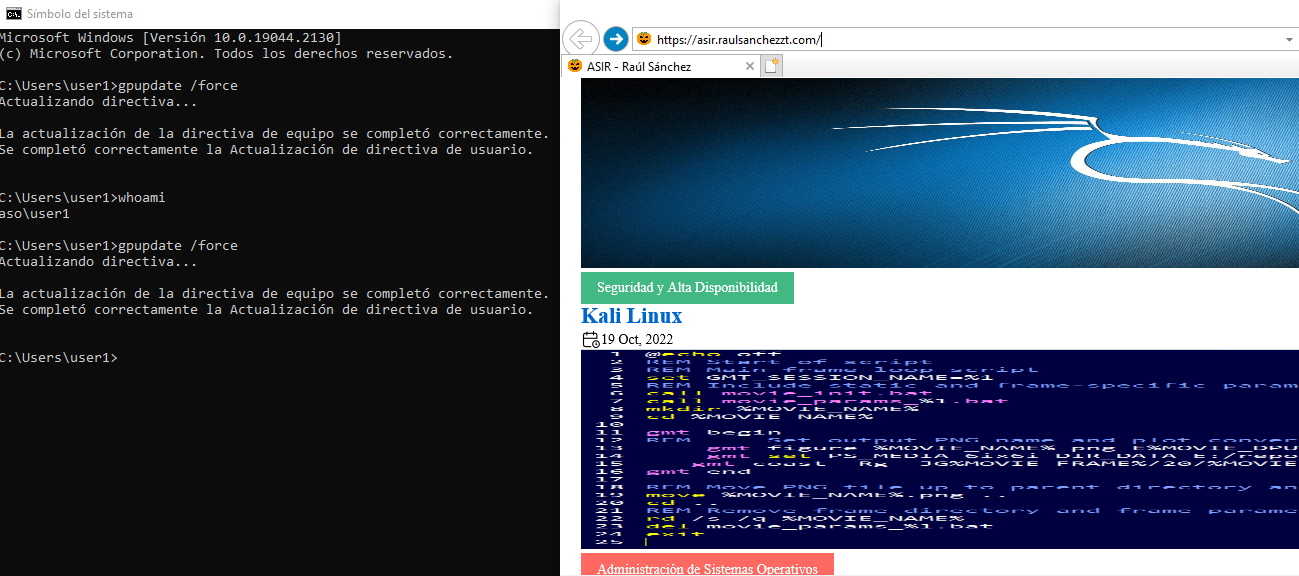1299x576 pixels.
Task: Click the calendar icon beside 19 Oct, 2022
Action: point(590,340)
